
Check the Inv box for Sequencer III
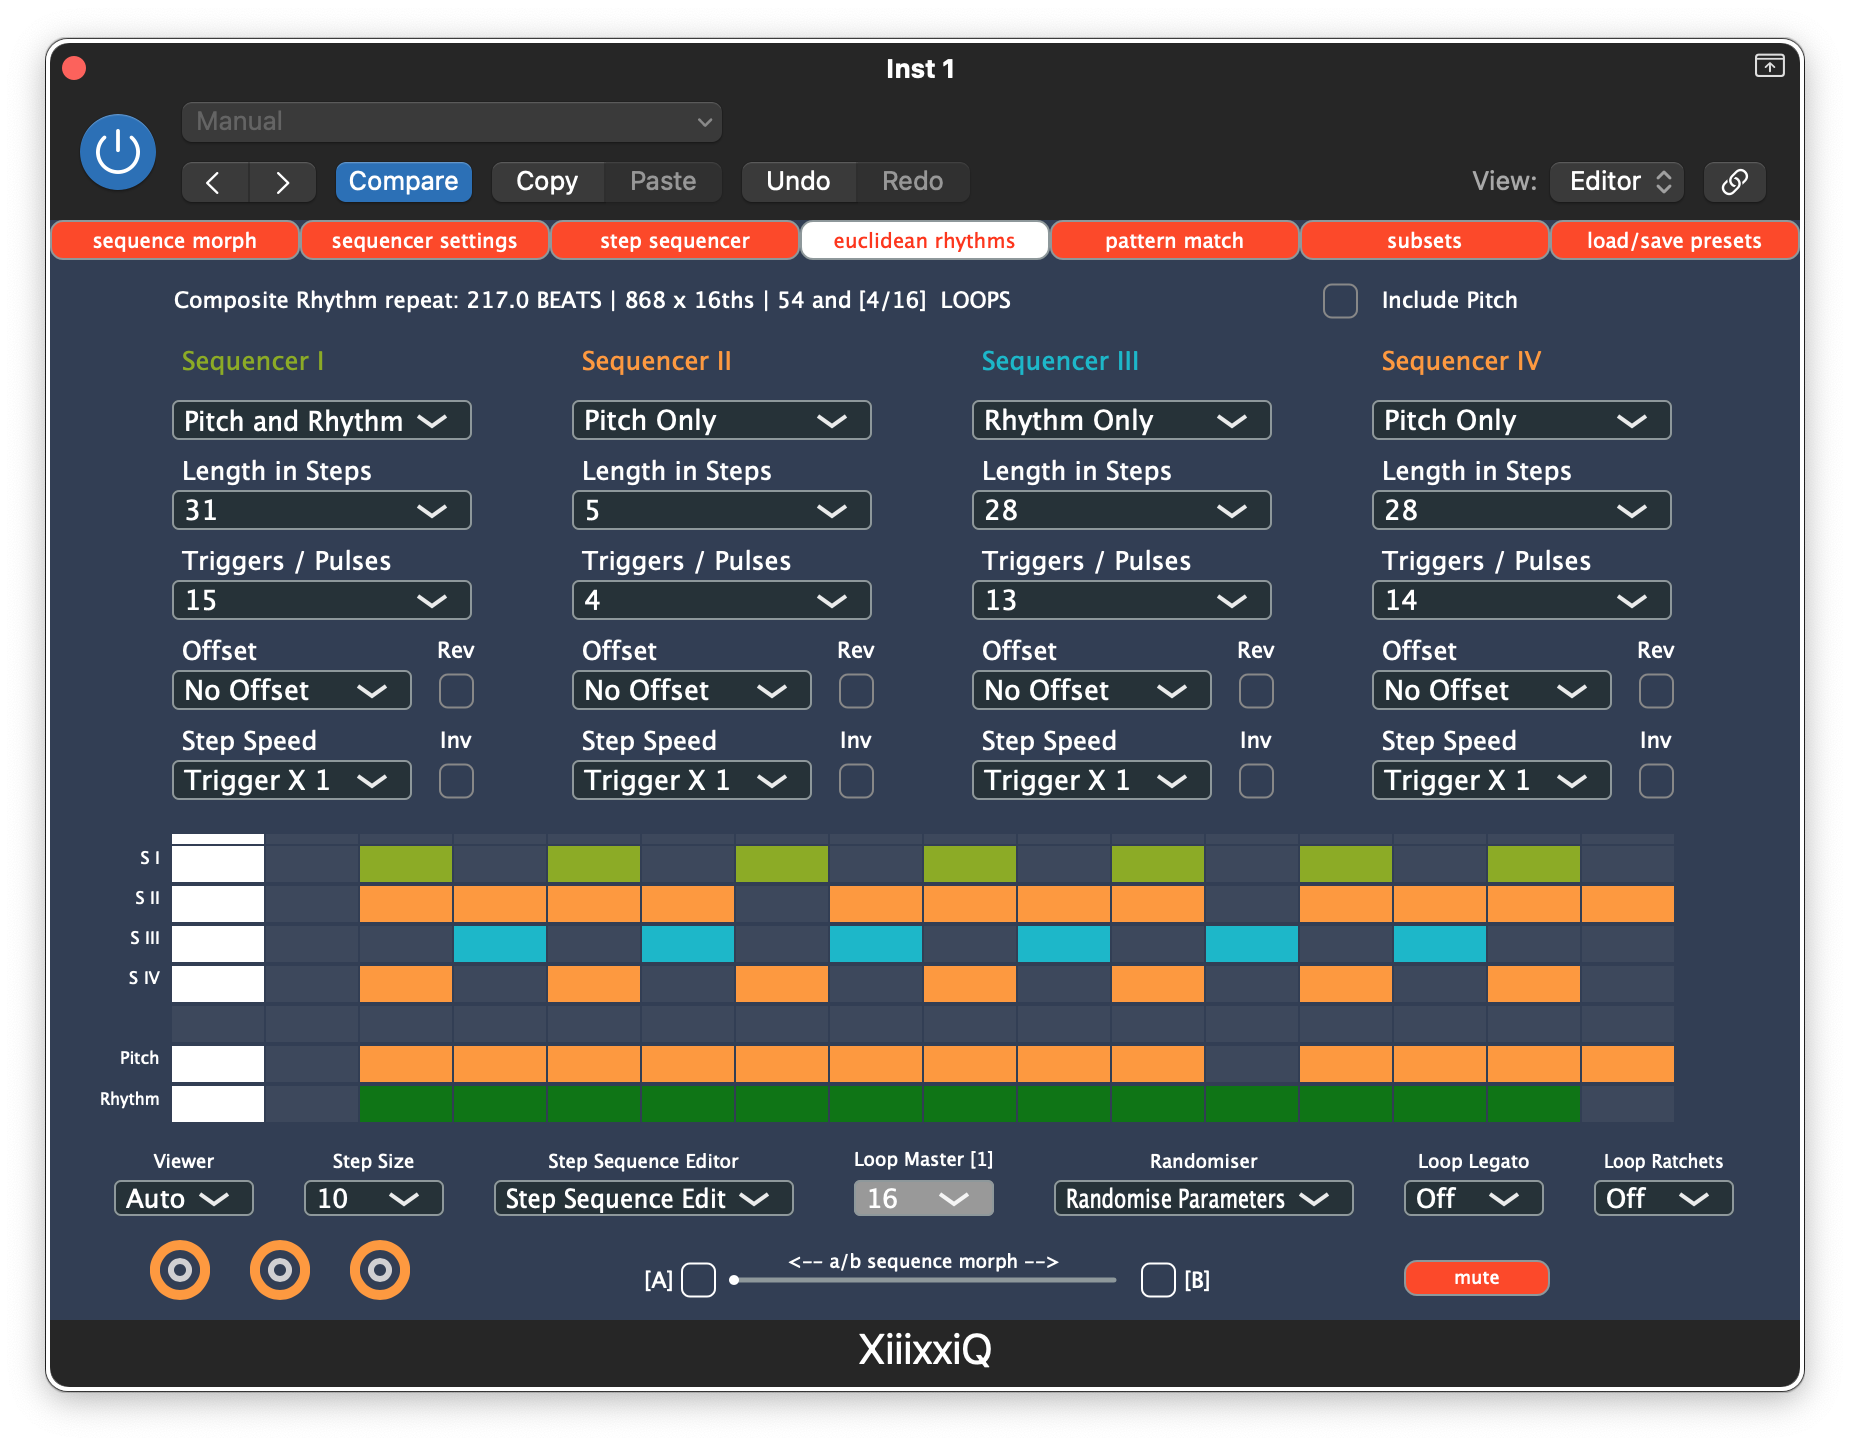coord(1256,780)
